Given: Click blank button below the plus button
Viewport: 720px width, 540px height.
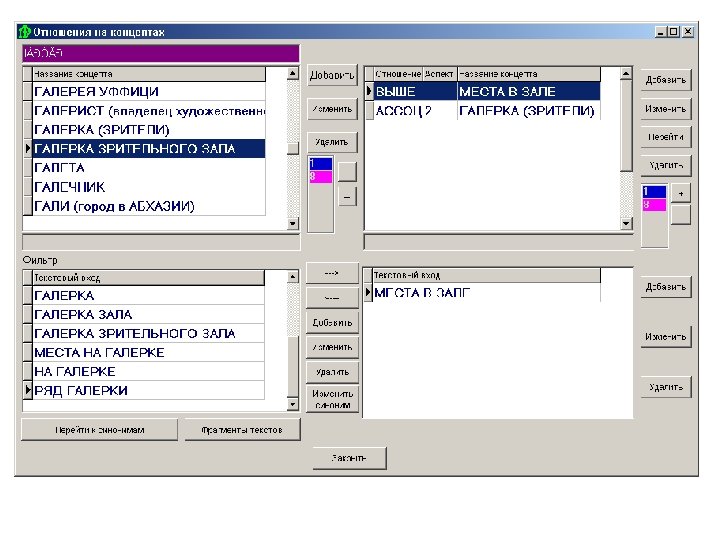Looking at the screenshot, I should 681,215.
